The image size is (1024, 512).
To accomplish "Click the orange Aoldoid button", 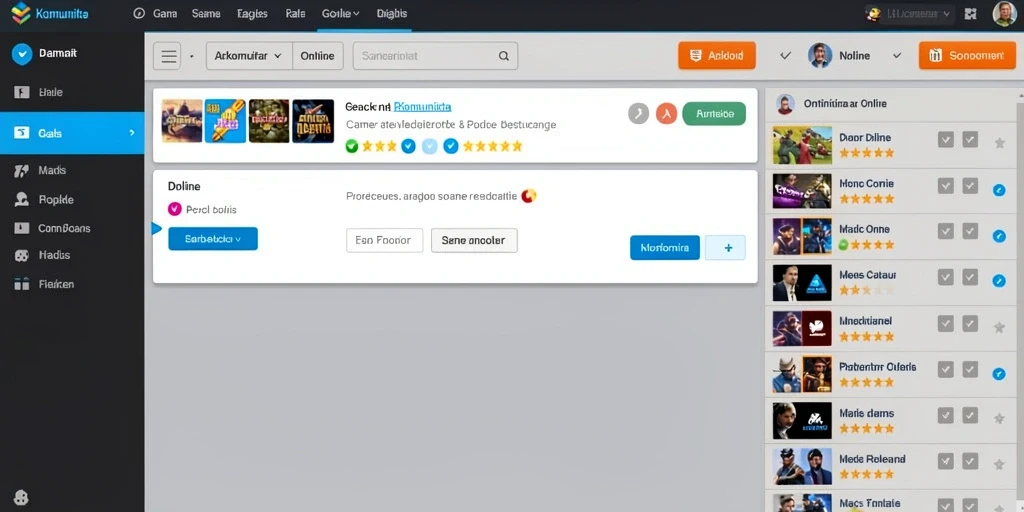I will (x=716, y=56).
